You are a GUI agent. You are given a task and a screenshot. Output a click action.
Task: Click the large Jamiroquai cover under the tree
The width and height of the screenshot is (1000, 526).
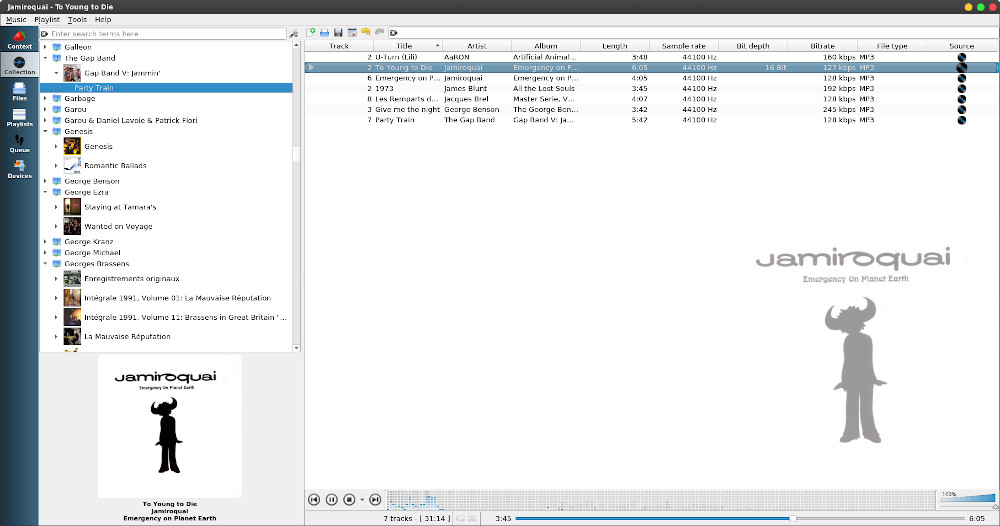[x=170, y=426]
